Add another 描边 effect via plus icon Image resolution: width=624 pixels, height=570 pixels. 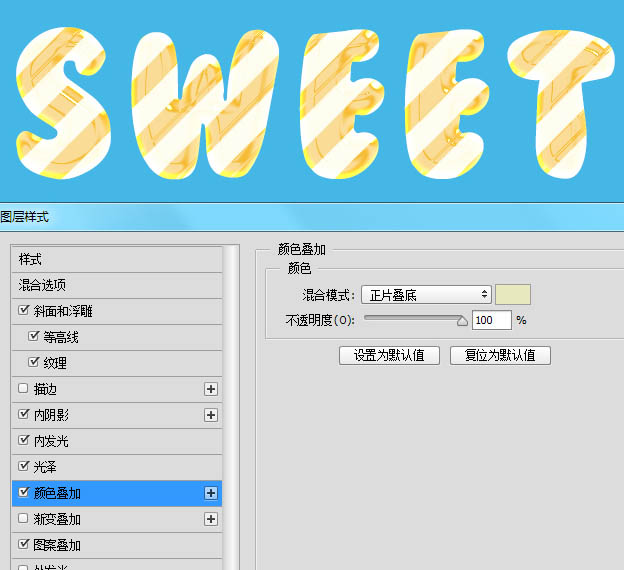[x=211, y=389]
